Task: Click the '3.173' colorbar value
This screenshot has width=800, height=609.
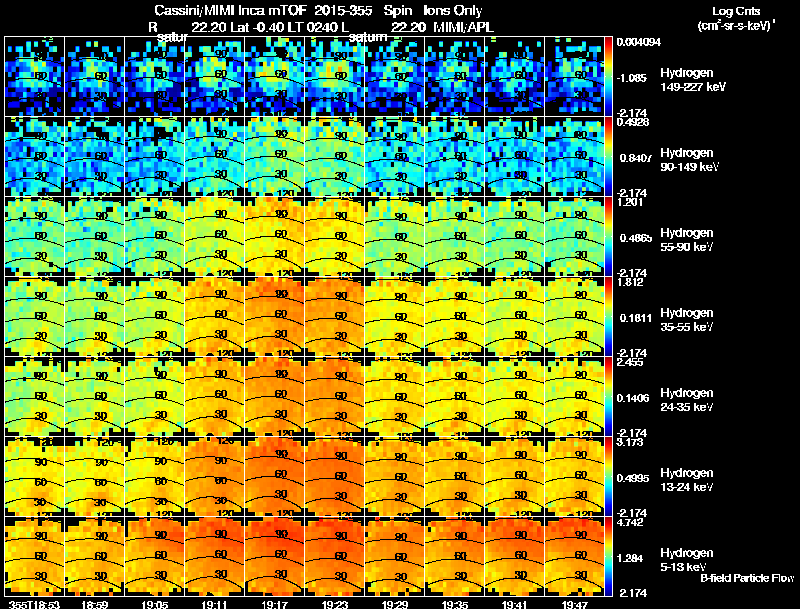Action: coord(630,442)
